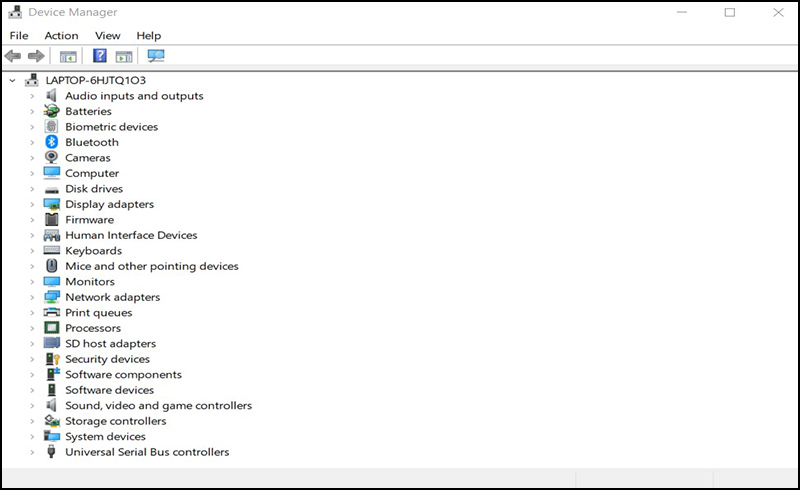Click the Forward arrow toolbar icon
800x490 pixels.
click(x=36, y=56)
